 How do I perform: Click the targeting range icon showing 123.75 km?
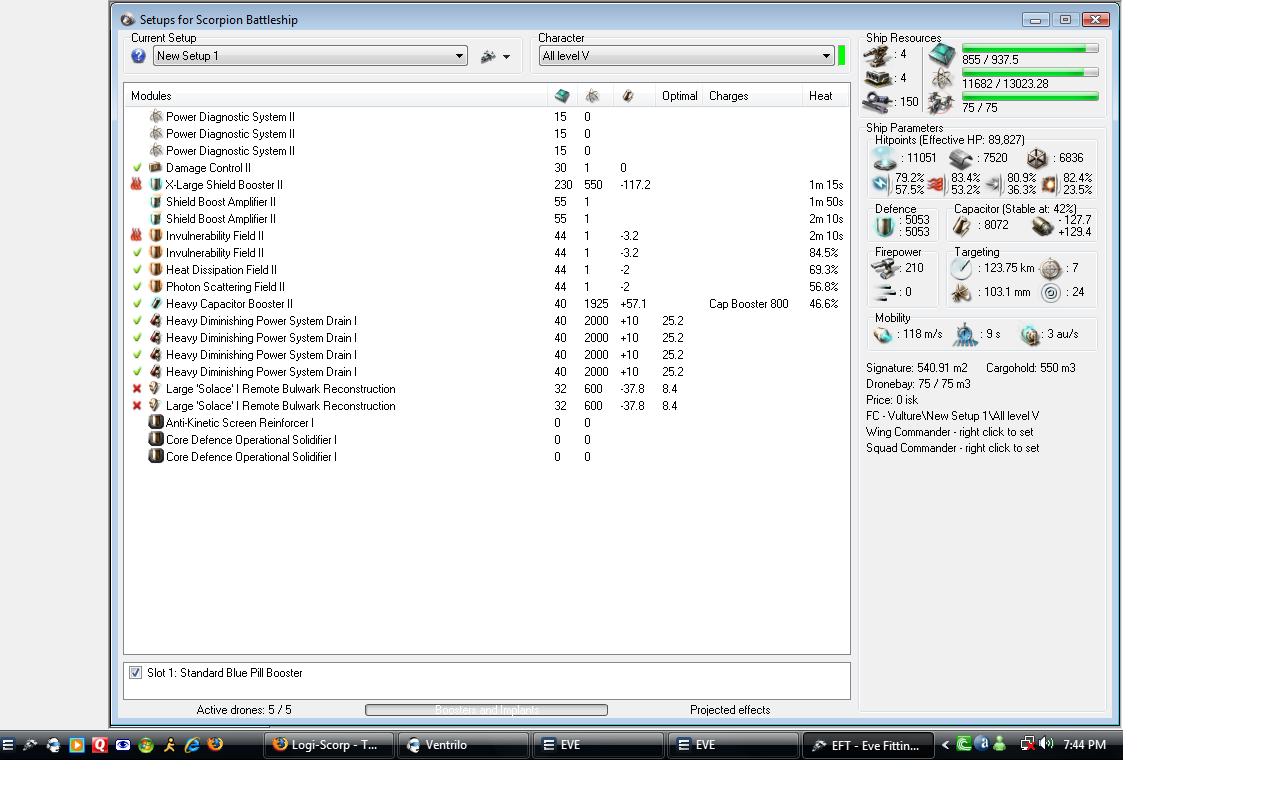click(961, 268)
